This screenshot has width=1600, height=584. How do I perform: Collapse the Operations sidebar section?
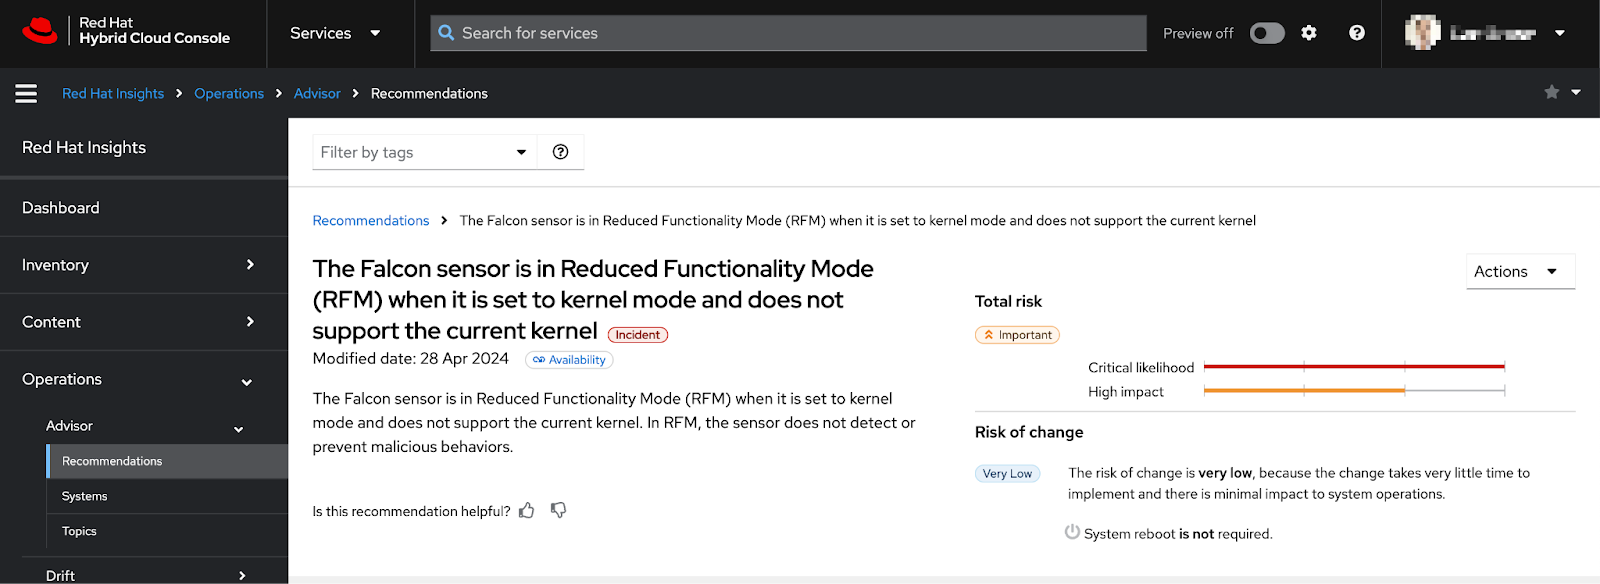coord(144,379)
